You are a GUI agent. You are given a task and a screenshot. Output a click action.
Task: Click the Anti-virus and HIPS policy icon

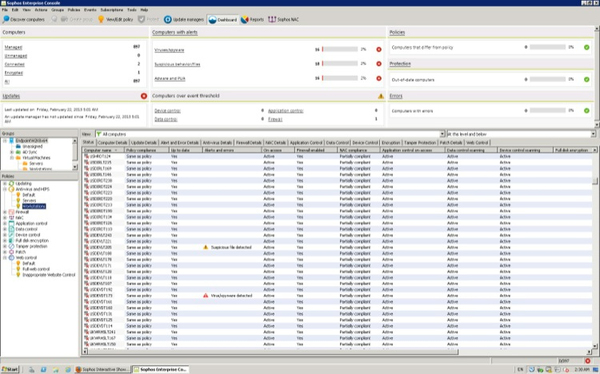[11, 189]
